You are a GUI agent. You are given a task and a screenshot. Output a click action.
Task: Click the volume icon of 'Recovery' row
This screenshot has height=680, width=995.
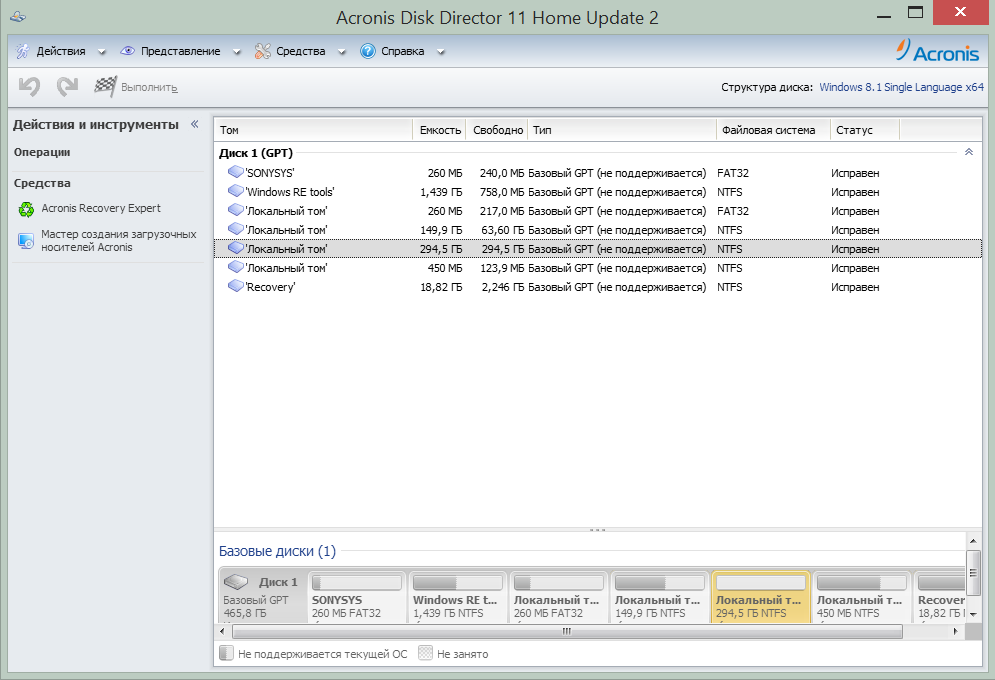pos(236,286)
